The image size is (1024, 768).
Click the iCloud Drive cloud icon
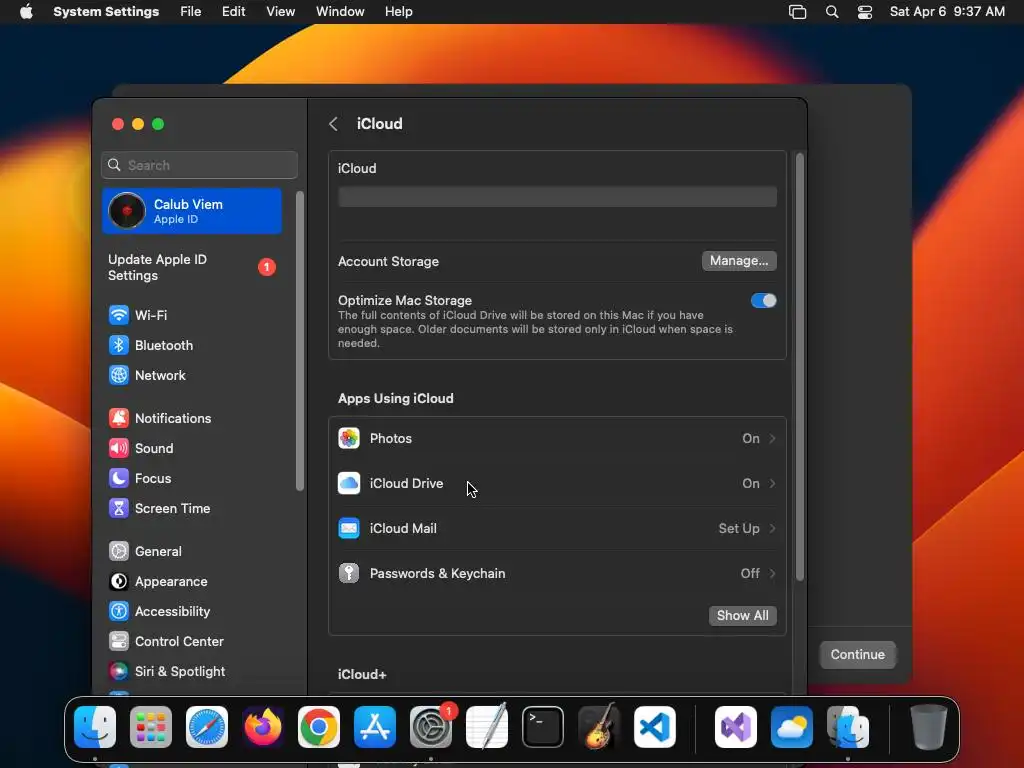(349, 483)
